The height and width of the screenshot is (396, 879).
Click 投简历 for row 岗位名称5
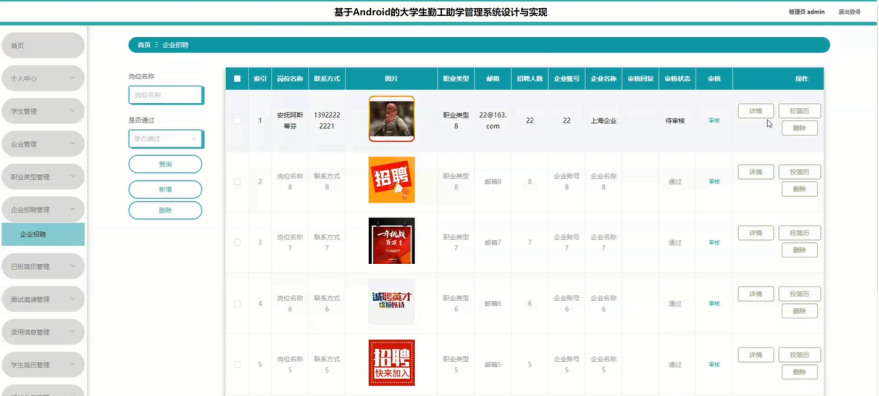[x=800, y=355]
